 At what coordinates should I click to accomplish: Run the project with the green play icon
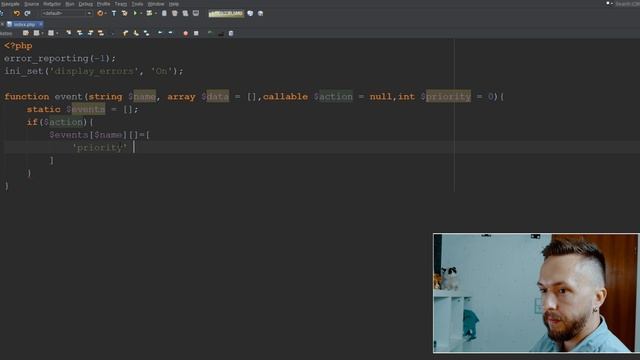coord(135,13)
